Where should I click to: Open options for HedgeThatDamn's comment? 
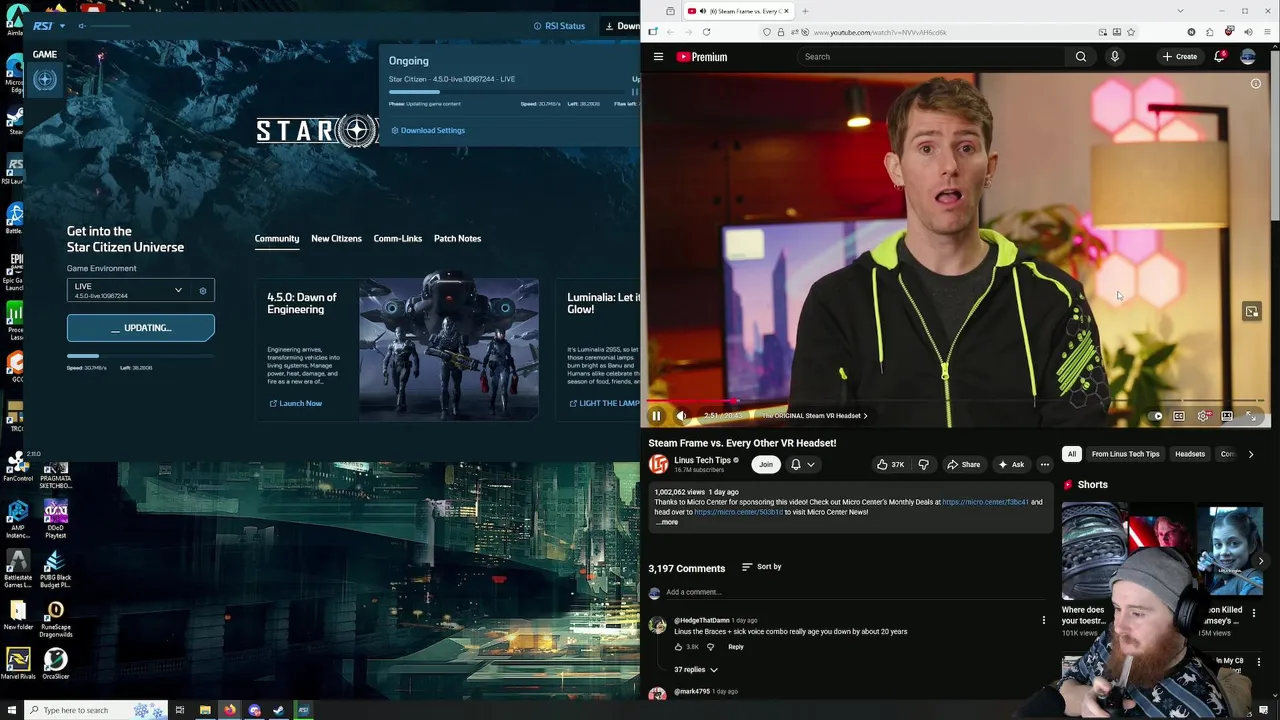pyautogui.click(x=1044, y=621)
